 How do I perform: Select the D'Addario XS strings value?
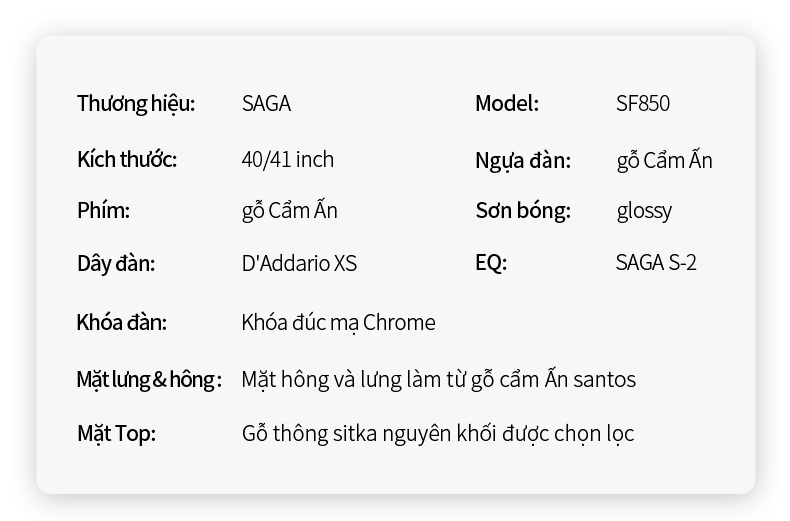click(299, 264)
